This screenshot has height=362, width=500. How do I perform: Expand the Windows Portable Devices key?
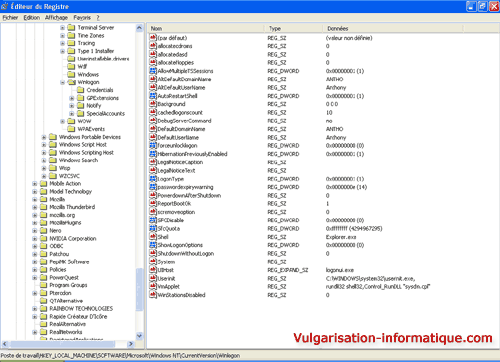pos(44,137)
